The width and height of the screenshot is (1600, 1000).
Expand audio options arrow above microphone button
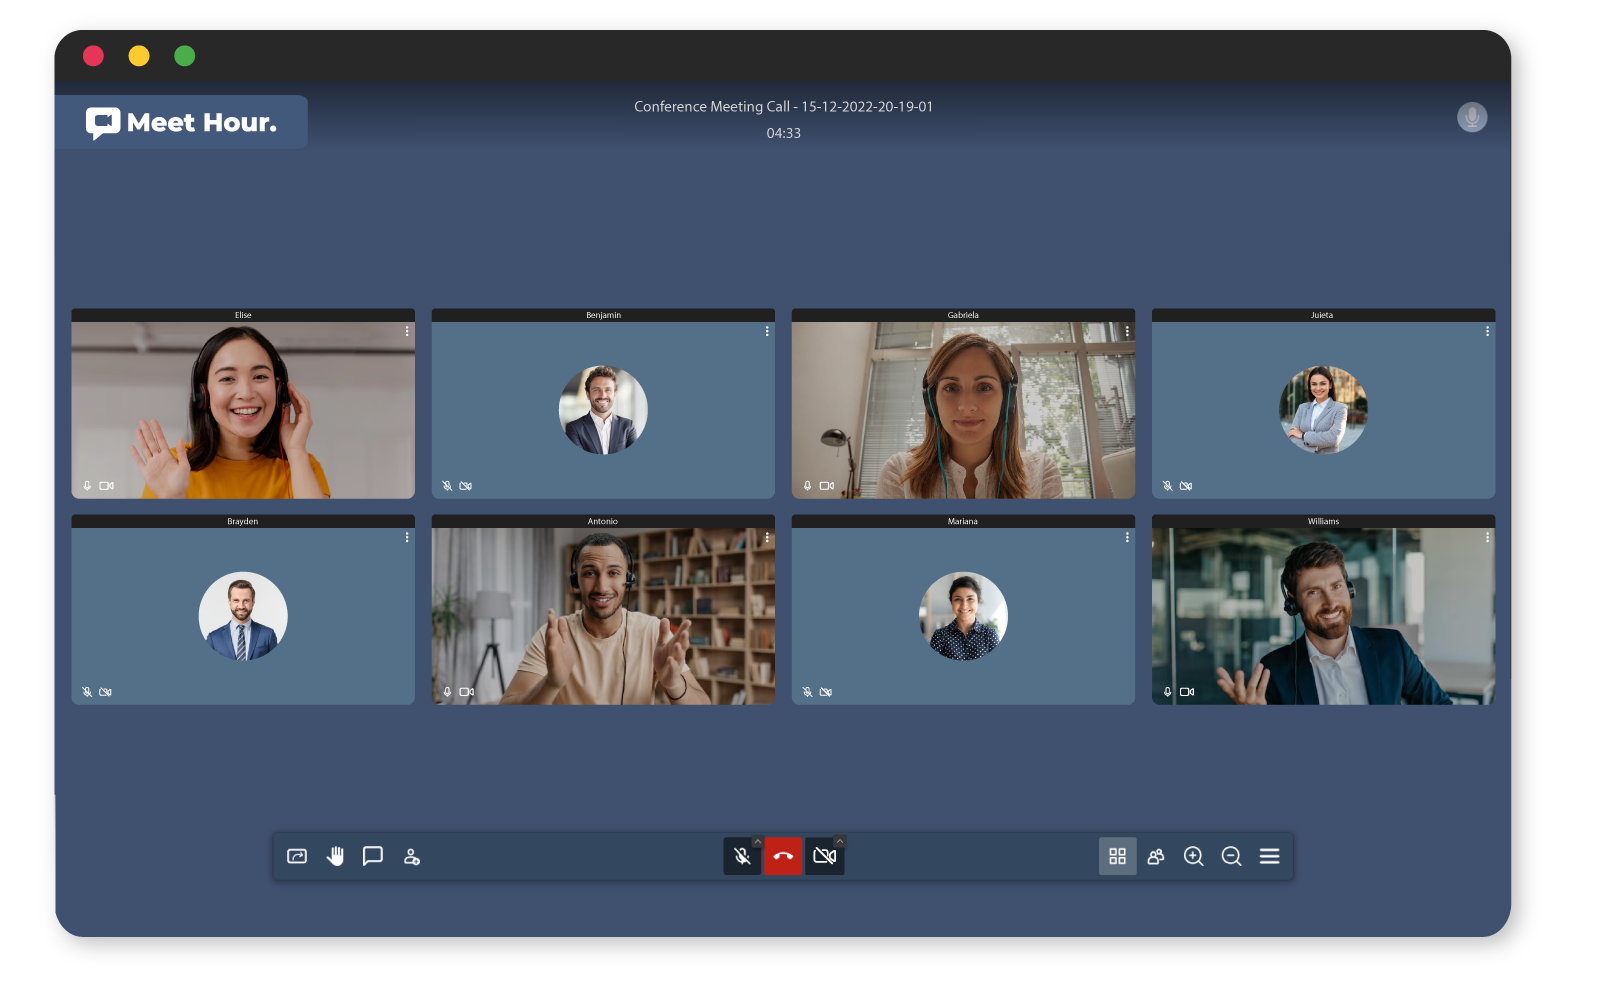pyautogui.click(x=757, y=841)
